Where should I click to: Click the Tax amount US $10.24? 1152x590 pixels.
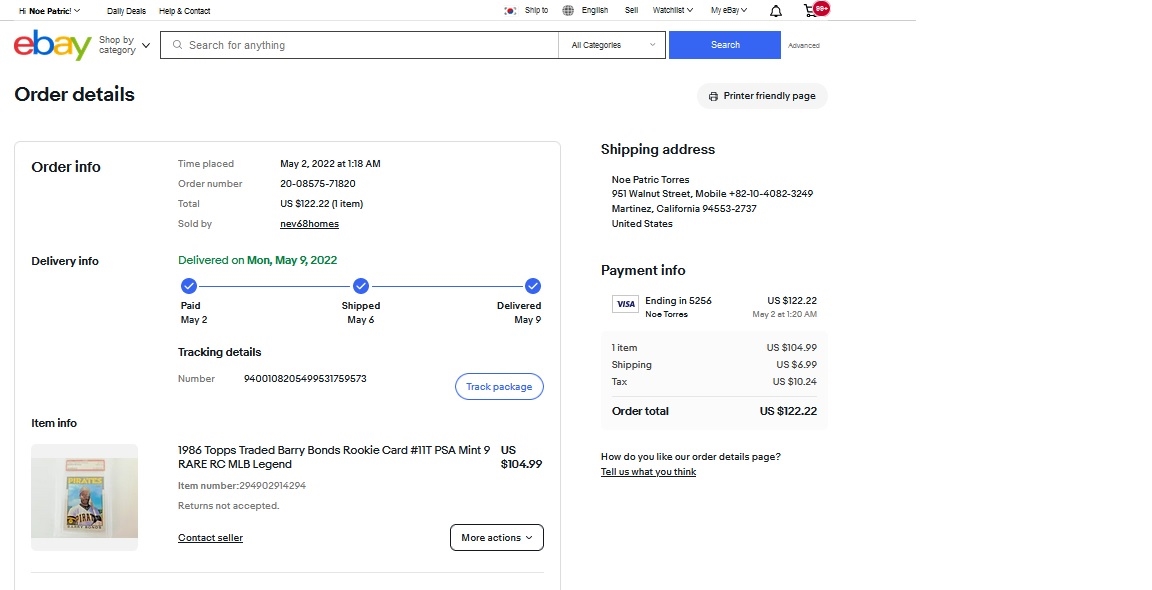(794, 382)
